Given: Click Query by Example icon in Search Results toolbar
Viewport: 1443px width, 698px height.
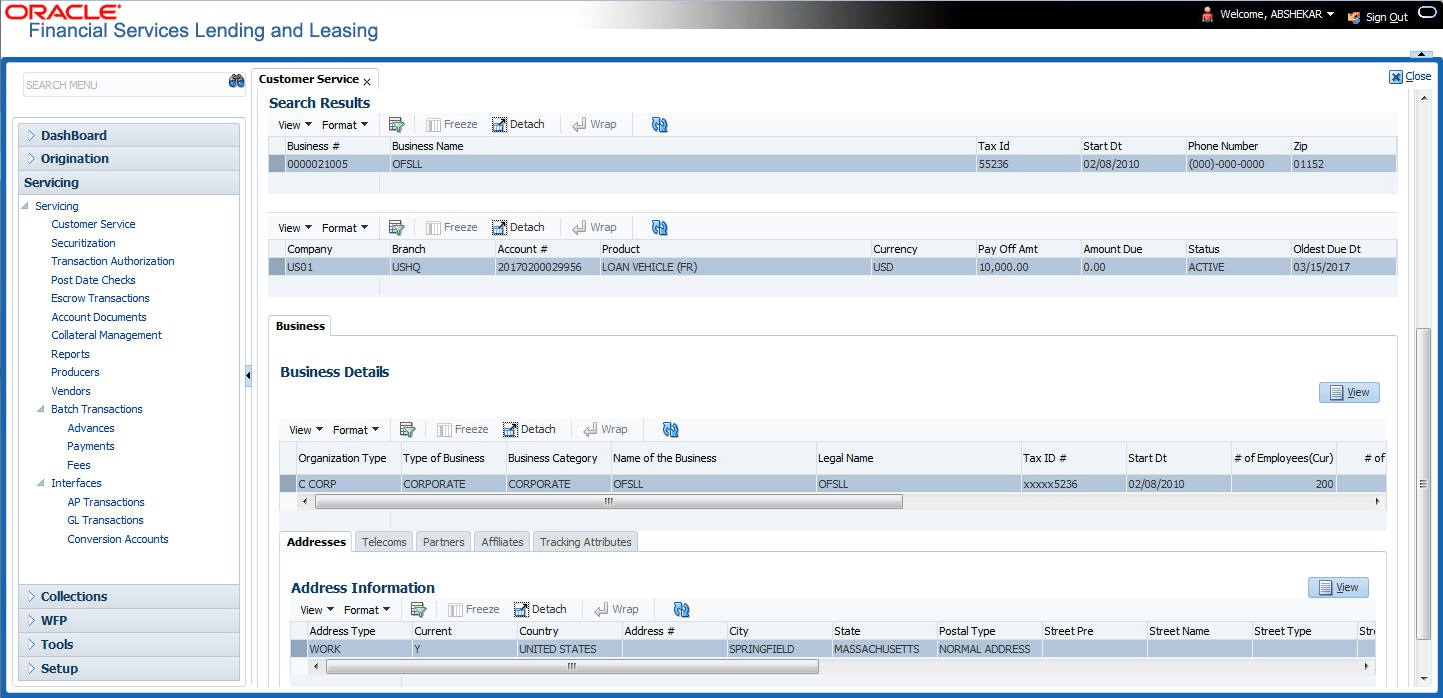Looking at the screenshot, I should [x=396, y=124].
